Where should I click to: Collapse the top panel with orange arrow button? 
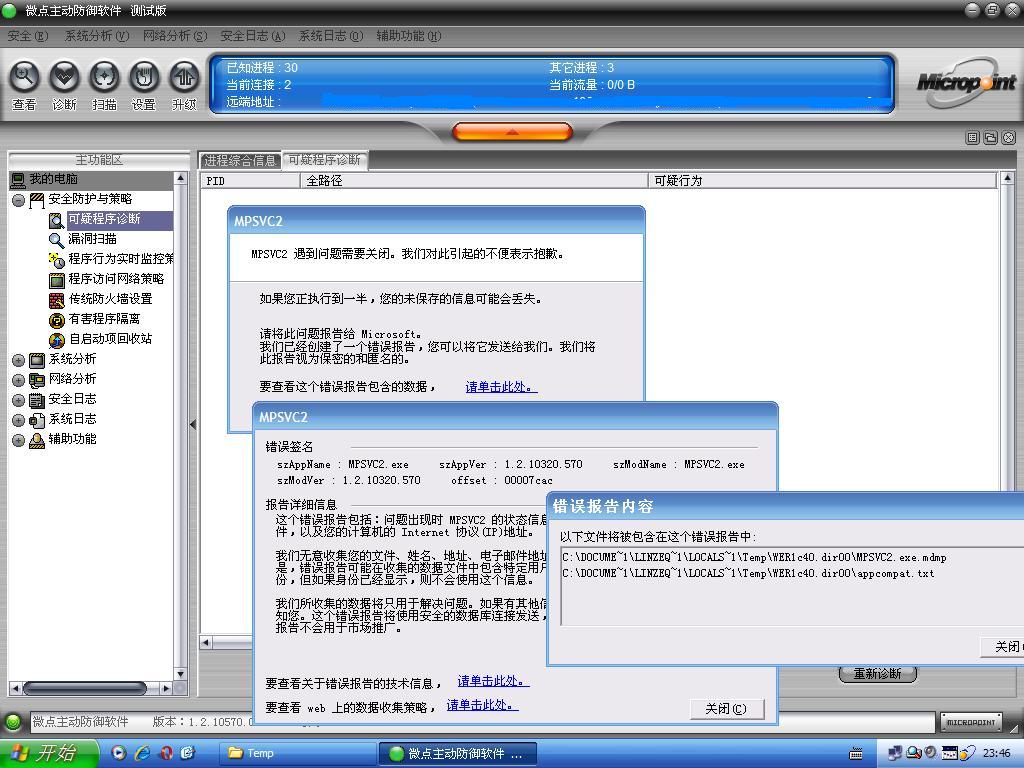pos(512,132)
